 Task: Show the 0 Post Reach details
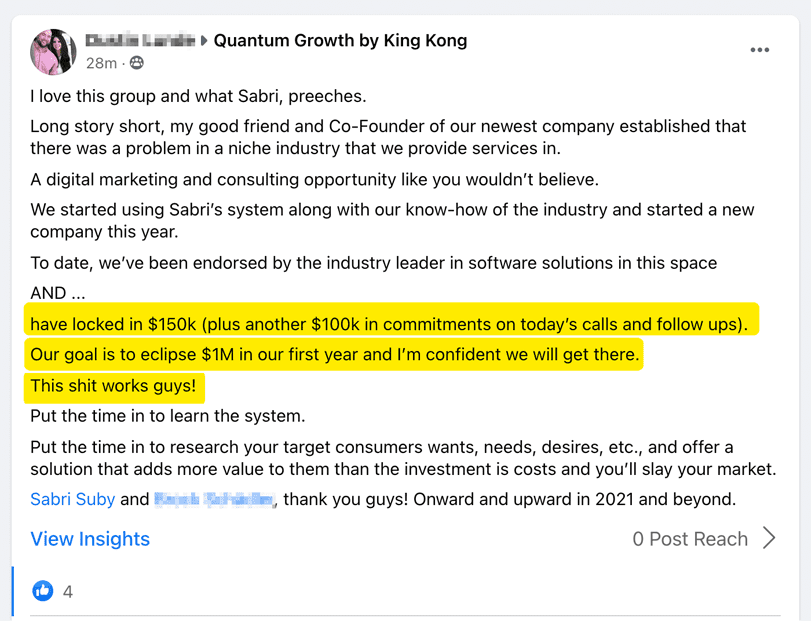coord(690,539)
